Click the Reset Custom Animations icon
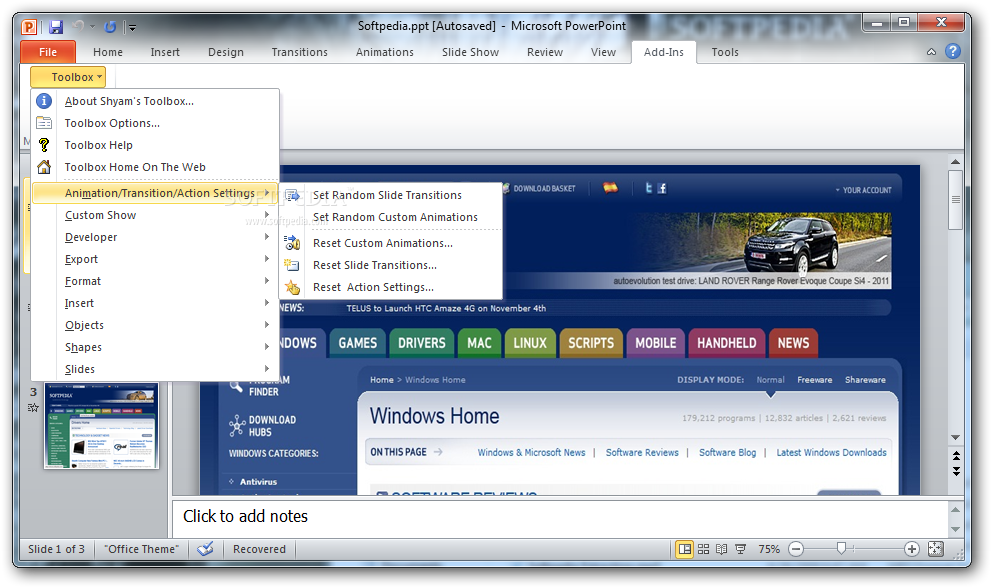 click(x=292, y=242)
